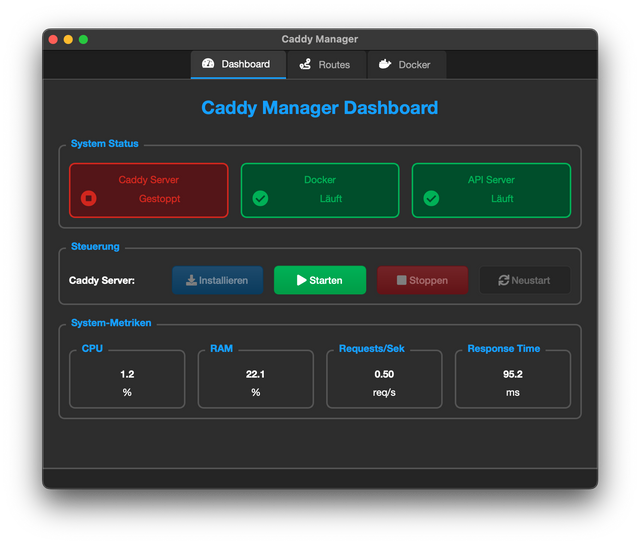This screenshot has width=640, height=545.
Task: Minimize the window with the yellow button
Action: (68, 39)
